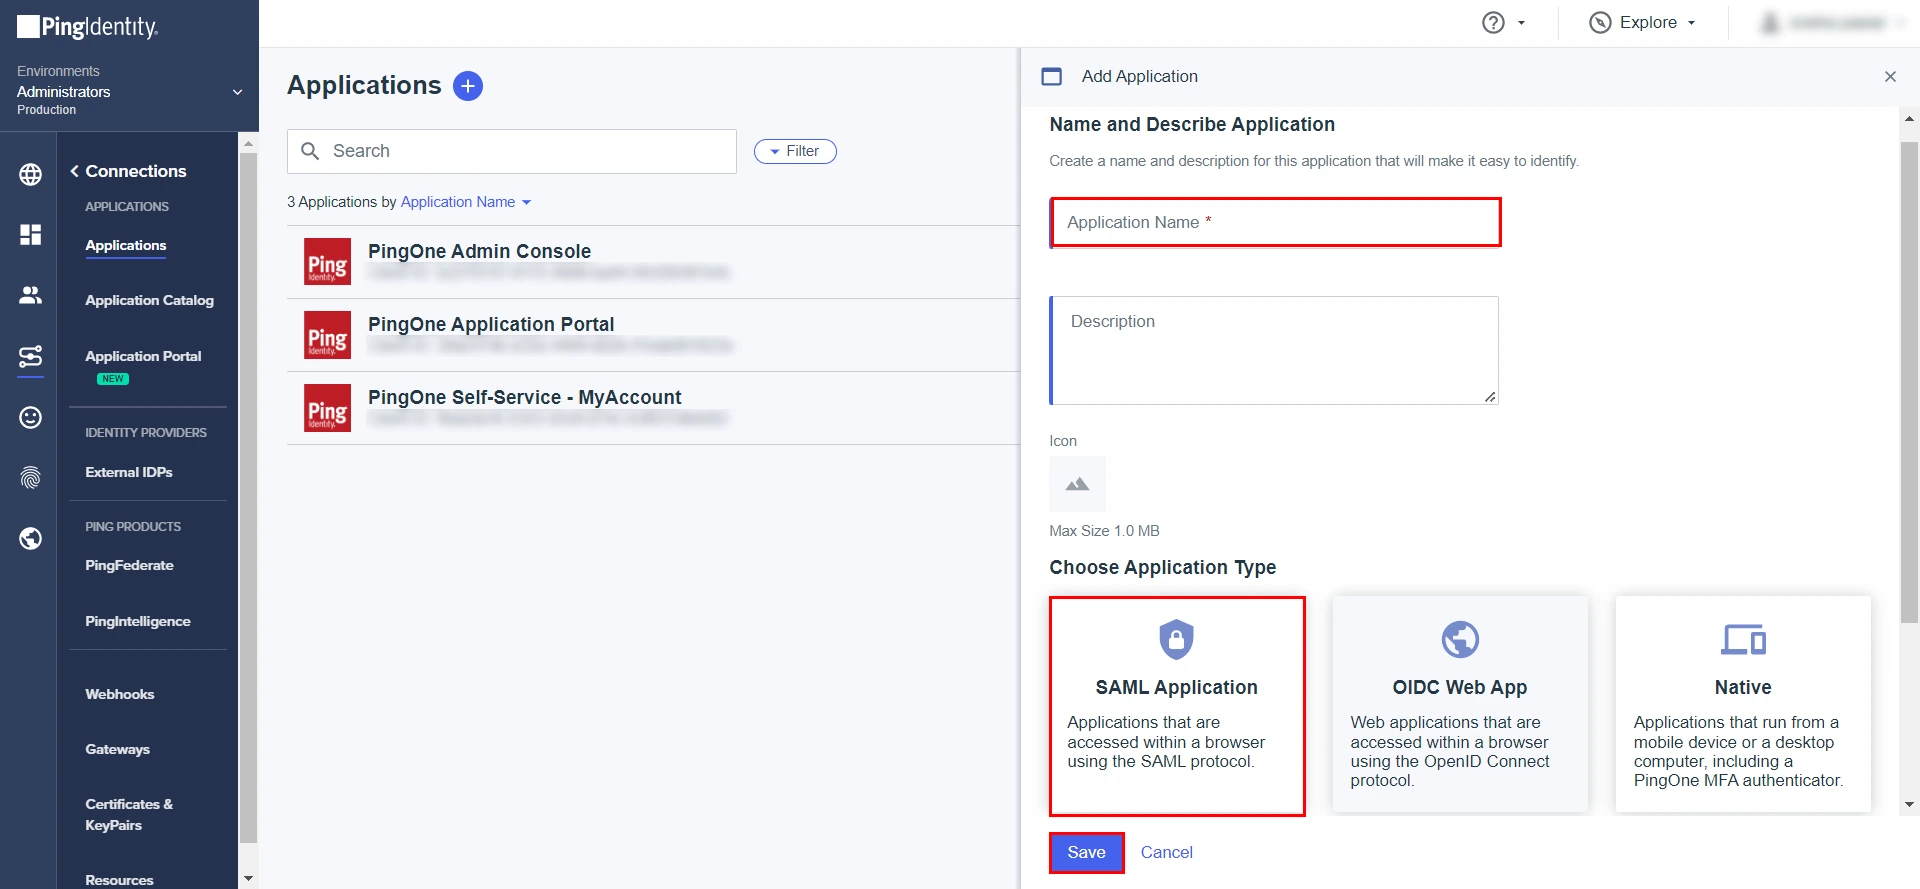Click the help question mark icon
Viewport: 1920px width, 889px height.
(1493, 23)
